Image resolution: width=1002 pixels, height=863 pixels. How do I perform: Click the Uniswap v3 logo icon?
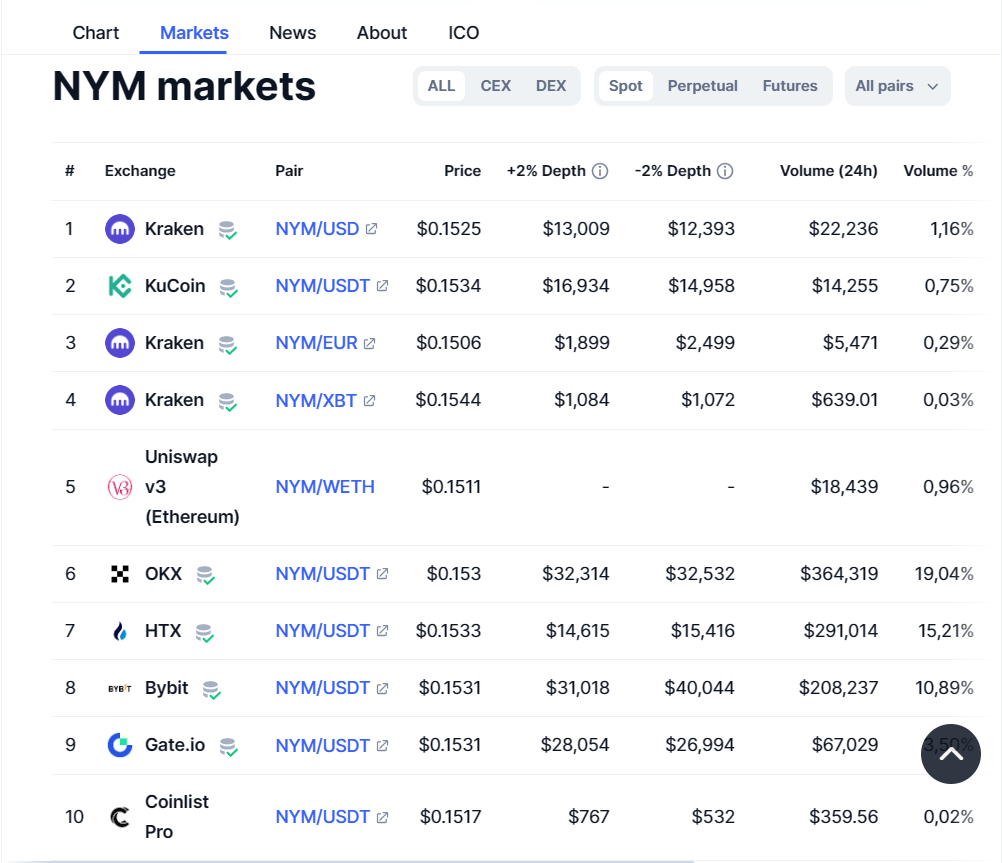pos(119,487)
